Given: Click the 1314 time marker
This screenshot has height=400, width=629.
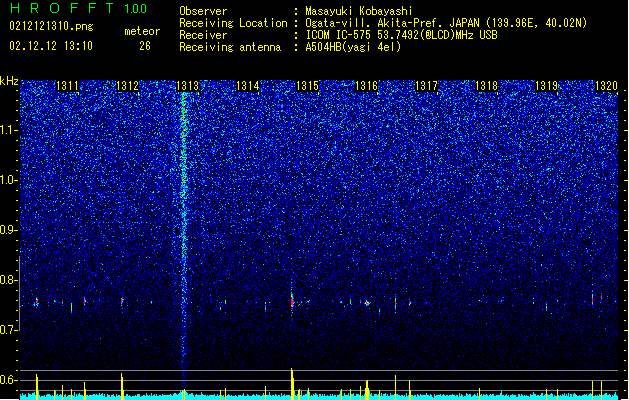Looking at the screenshot, I should pos(248,86).
